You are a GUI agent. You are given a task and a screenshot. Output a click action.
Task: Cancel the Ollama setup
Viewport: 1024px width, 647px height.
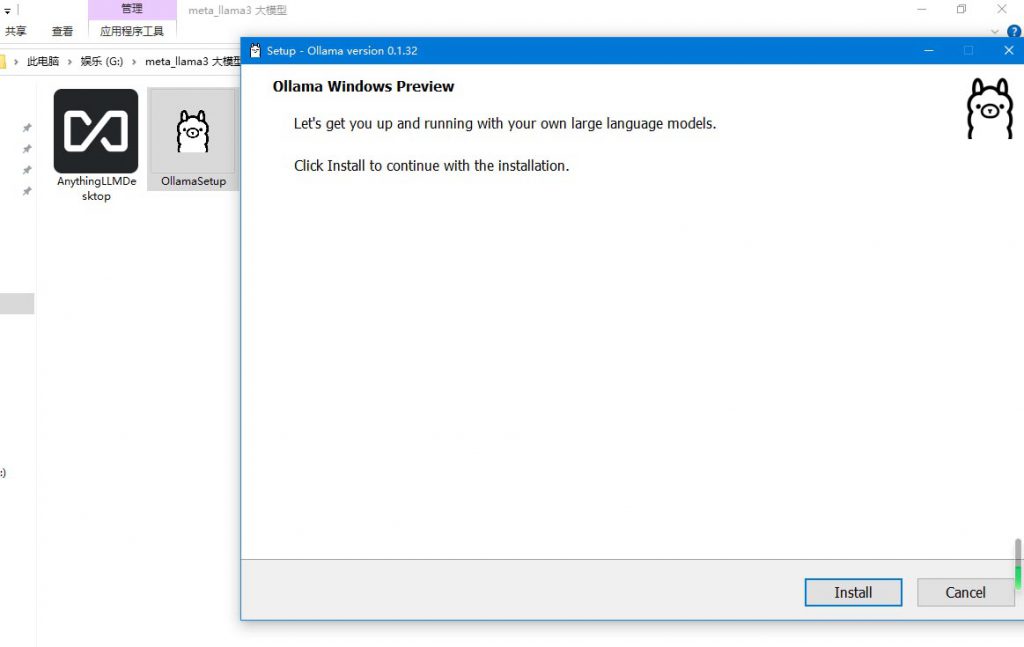[965, 592]
